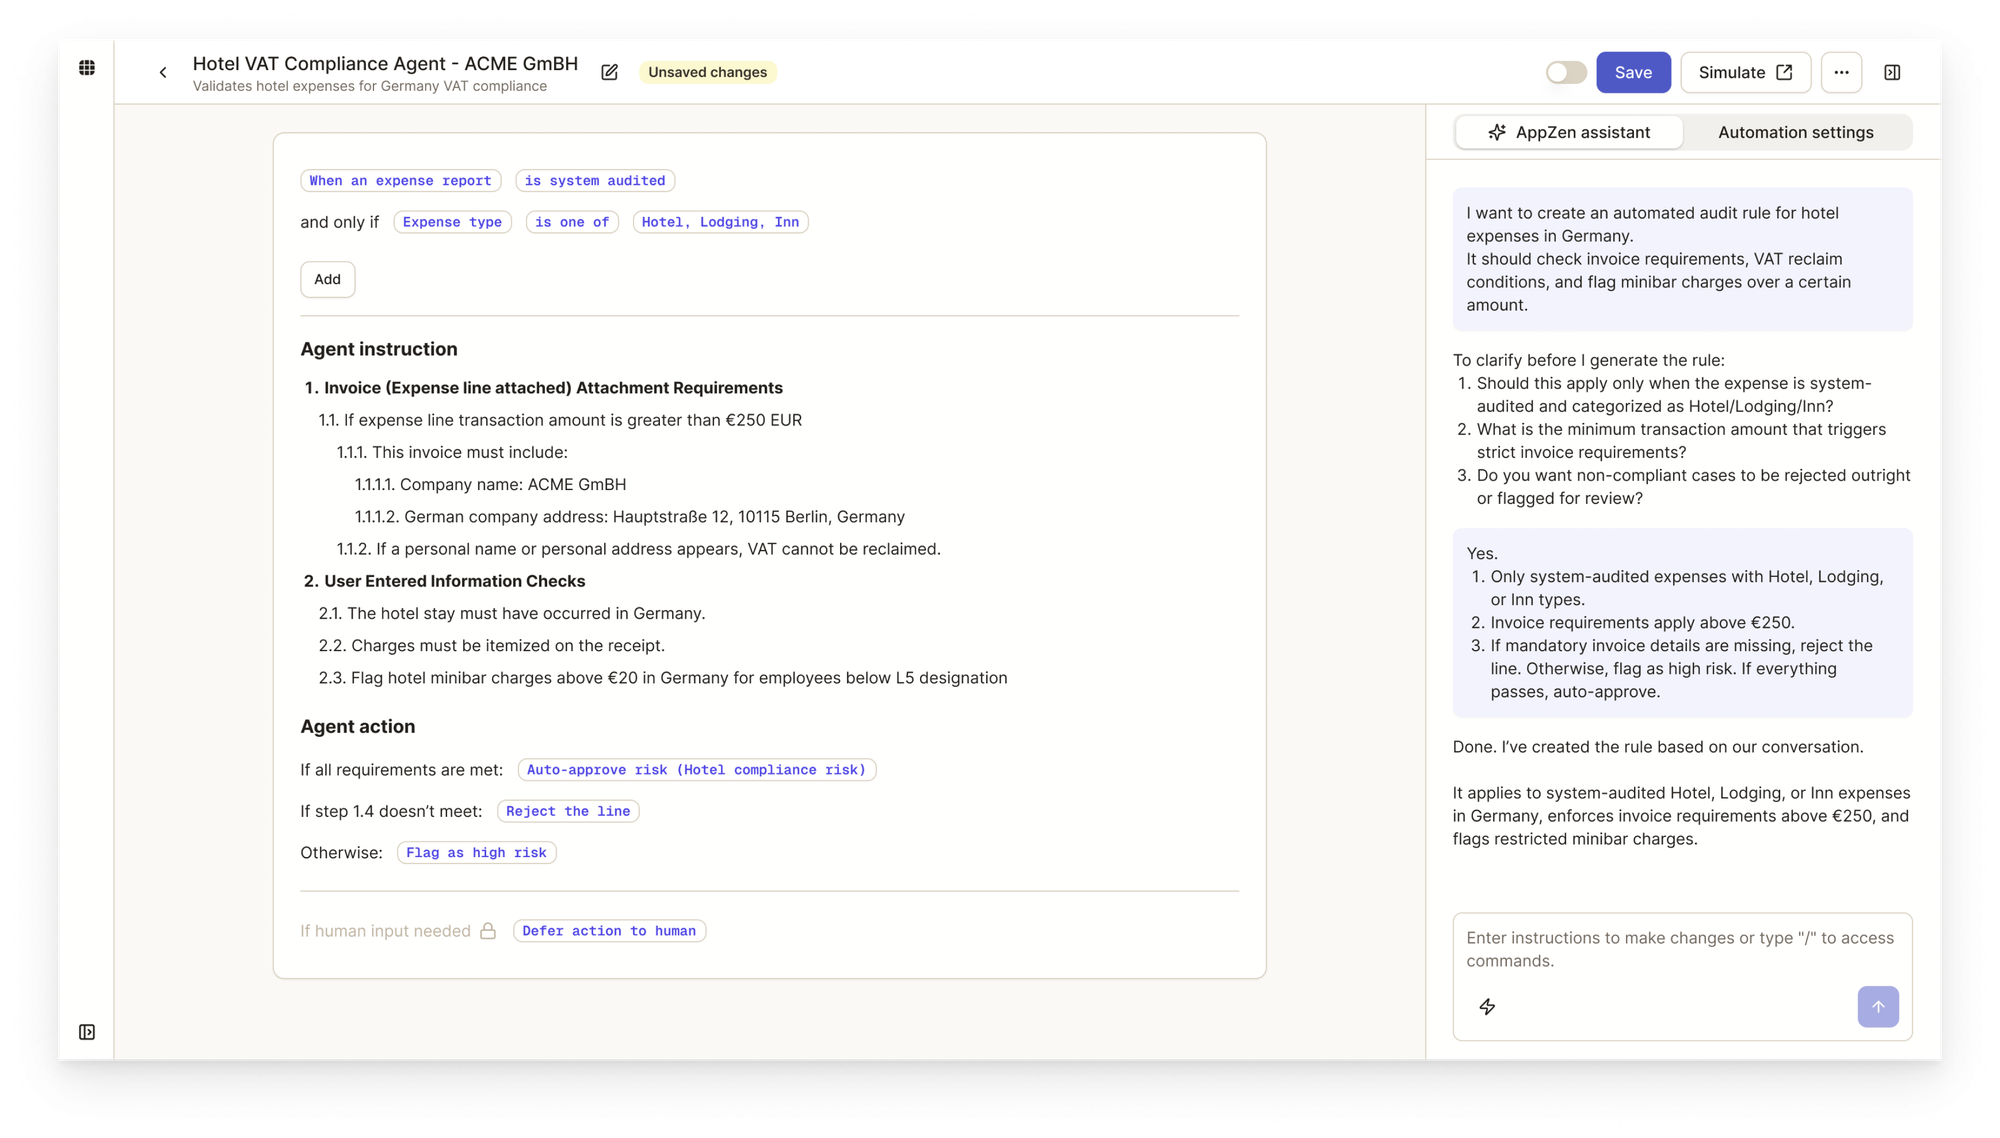The image size is (2000, 1138).
Task: Open the 'is one of' operator selector
Action: pos(572,222)
